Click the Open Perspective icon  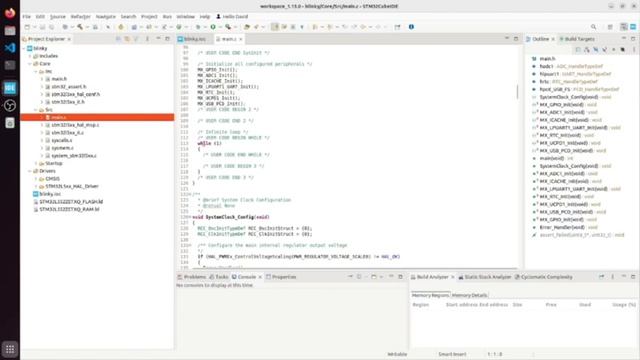pyautogui.click(x=610, y=27)
